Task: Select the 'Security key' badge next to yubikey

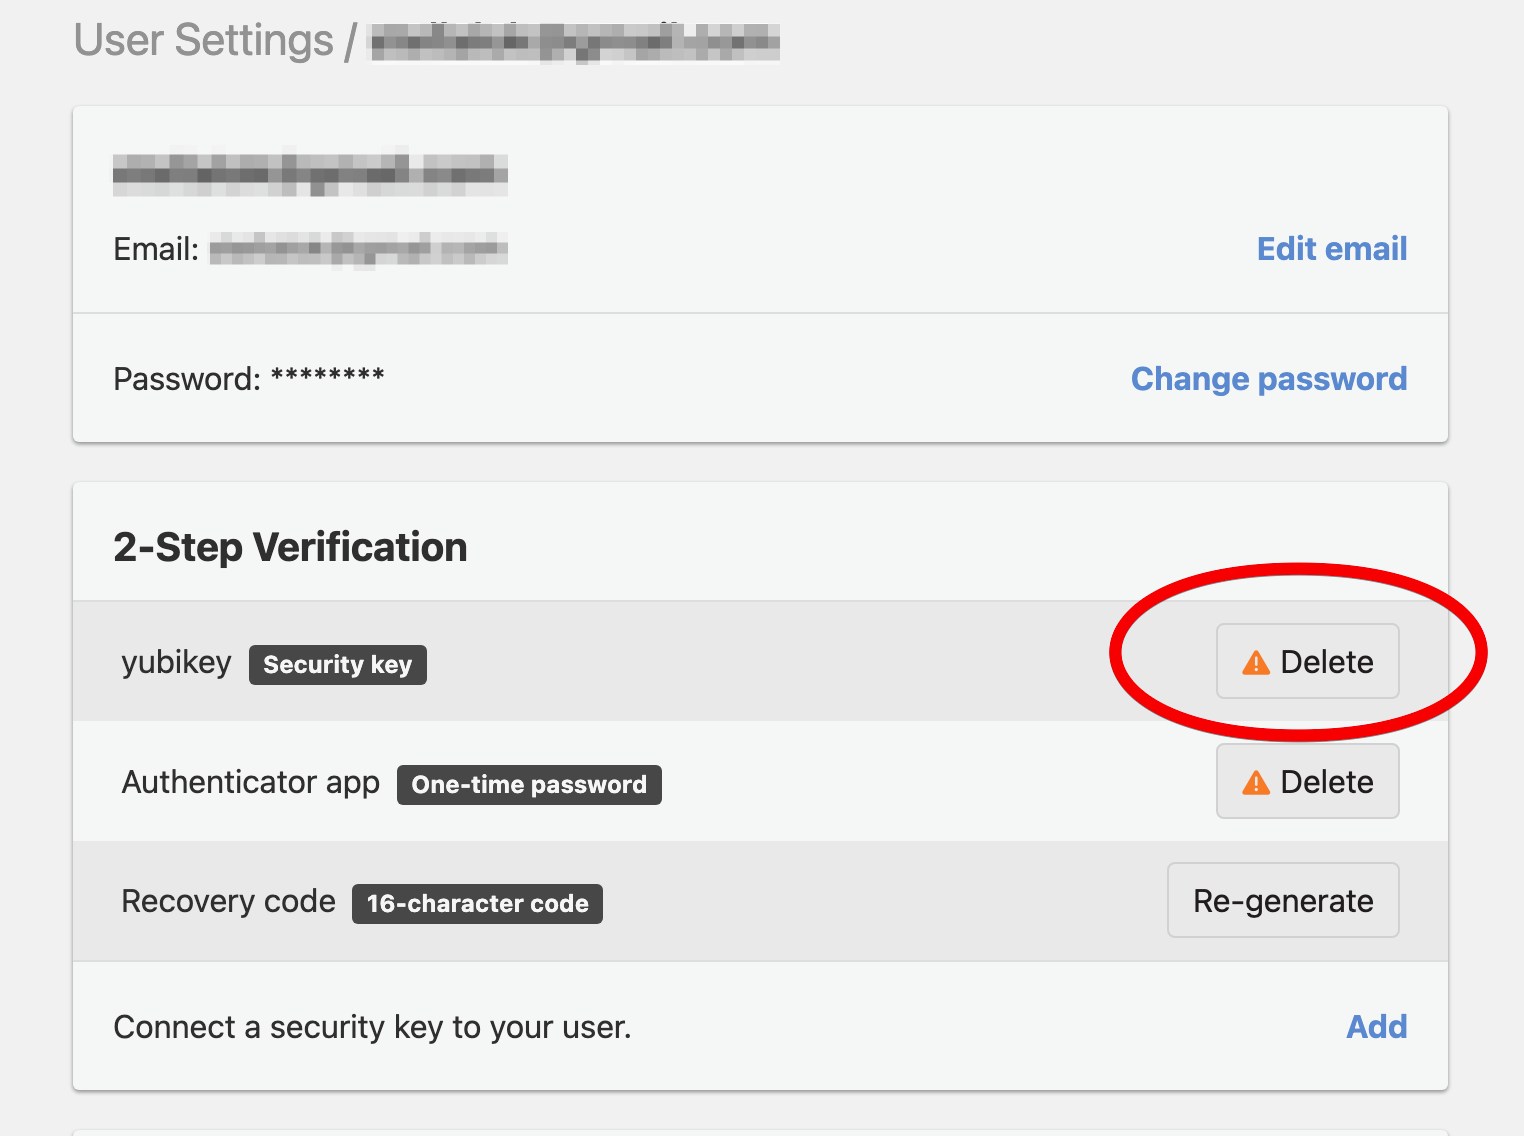Action: tap(337, 664)
